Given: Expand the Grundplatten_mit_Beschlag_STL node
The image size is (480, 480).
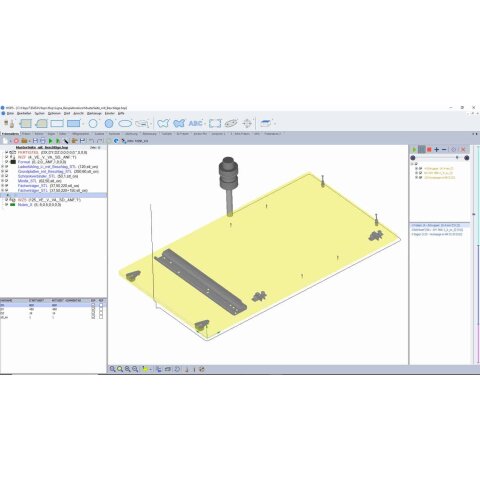Looking at the screenshot, I should (x=2, y=171).
